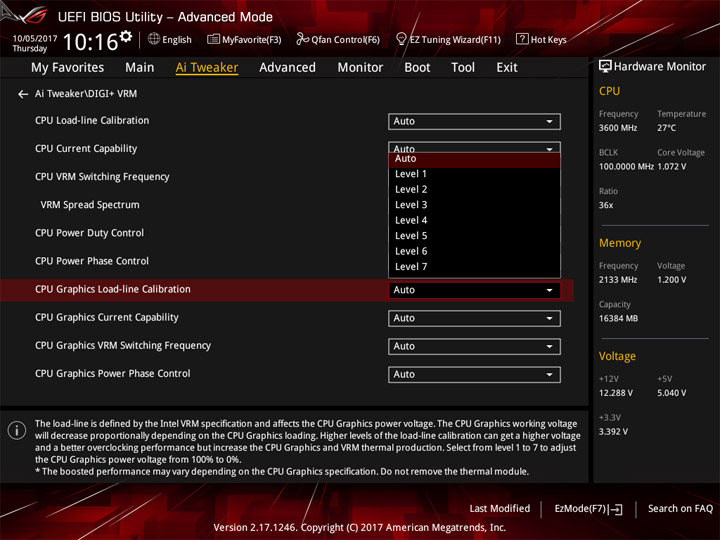Click Search on FAQ
The height and width of the screenshot is (540, 720).
pyautogui.click(x=680, y=509)
